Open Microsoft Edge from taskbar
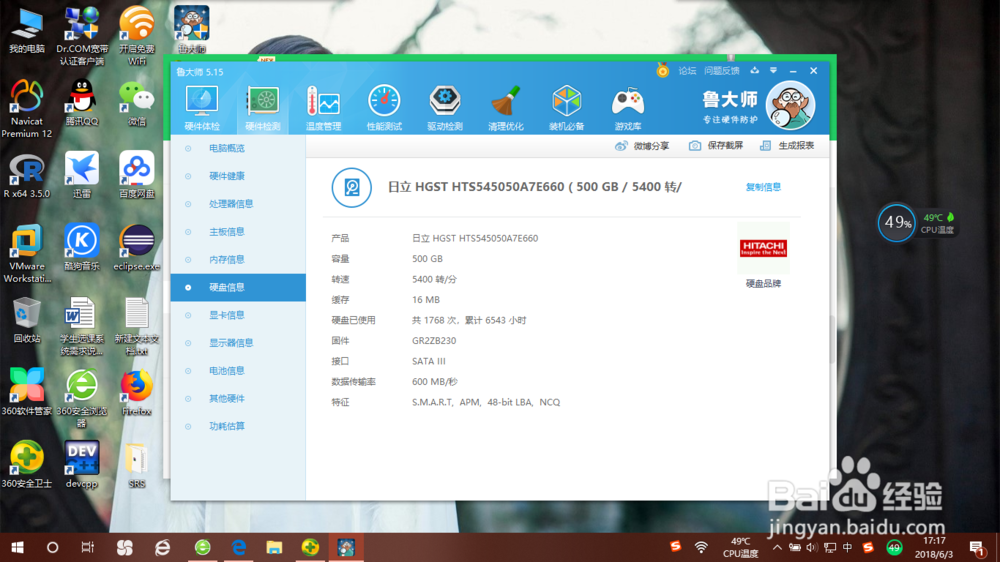This screenshot has width=1000, height=562. pyautogui.click(x=239, y=547)
